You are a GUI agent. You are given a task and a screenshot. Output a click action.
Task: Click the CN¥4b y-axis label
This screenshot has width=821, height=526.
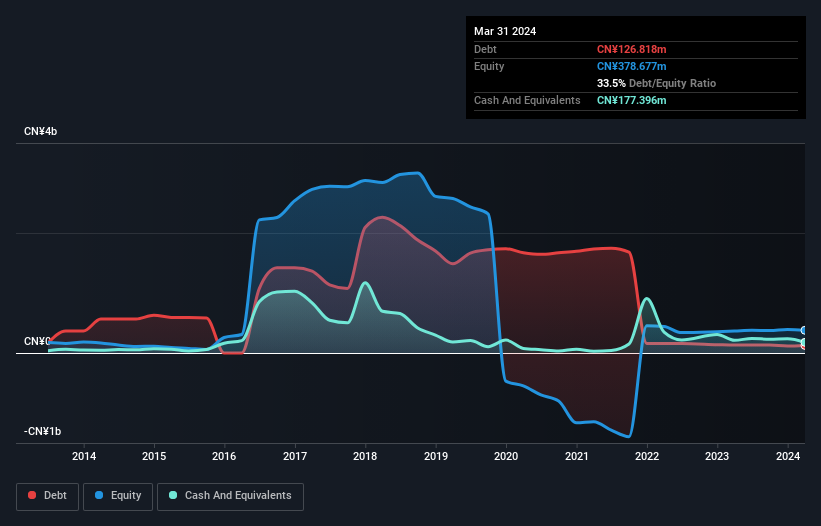[x=40, y=131]
